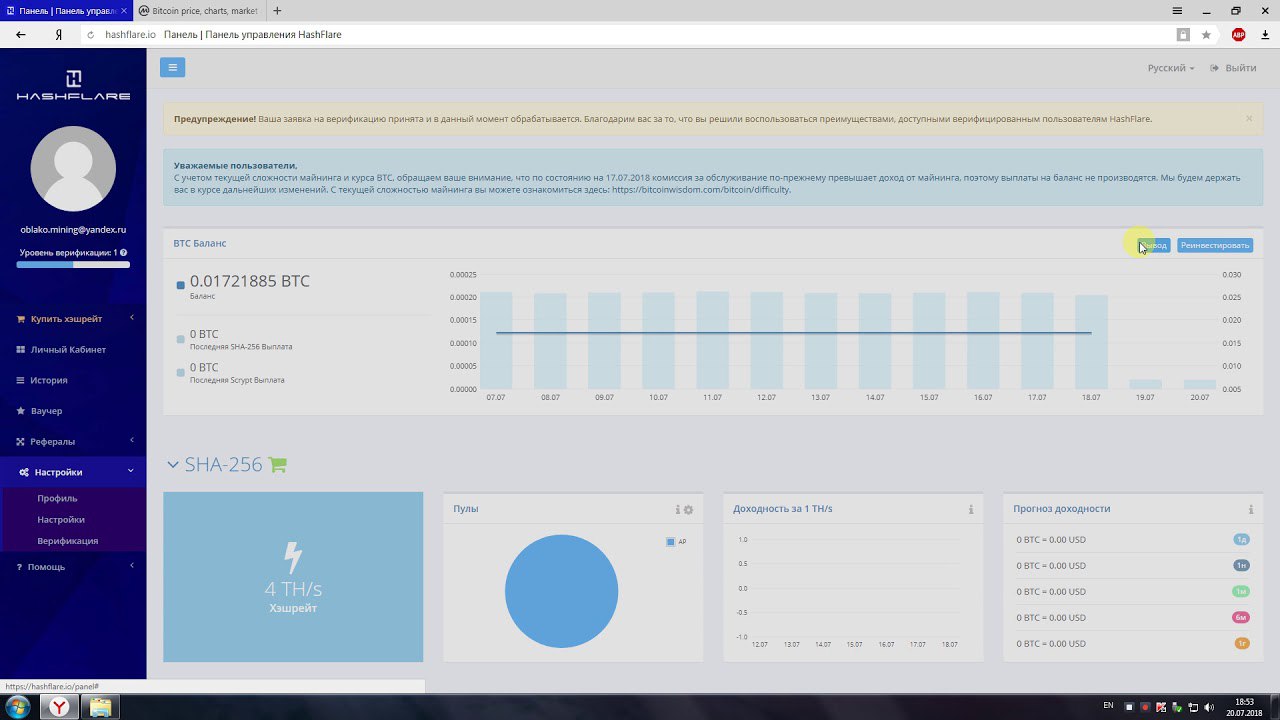Image resolution: width=1280 pixels, height=720 pixels.
Task: Click verification level help question icon
Action: tap(123, 252)
